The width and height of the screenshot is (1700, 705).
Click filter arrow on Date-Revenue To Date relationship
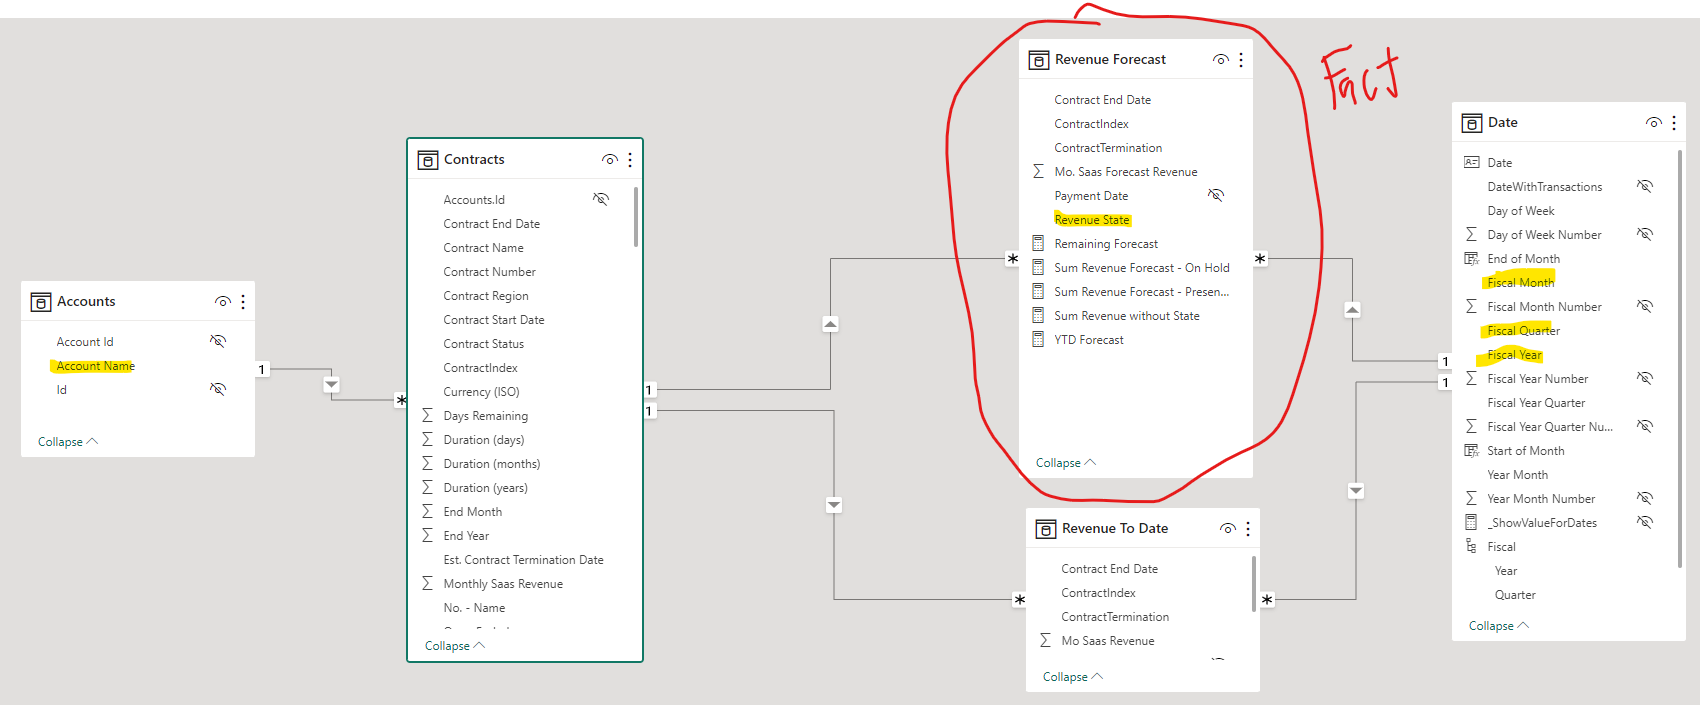[1356, 490]
